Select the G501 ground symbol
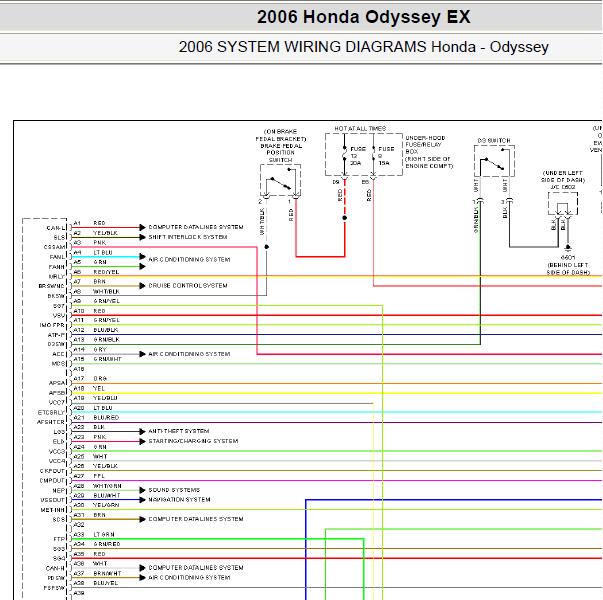 568,247
